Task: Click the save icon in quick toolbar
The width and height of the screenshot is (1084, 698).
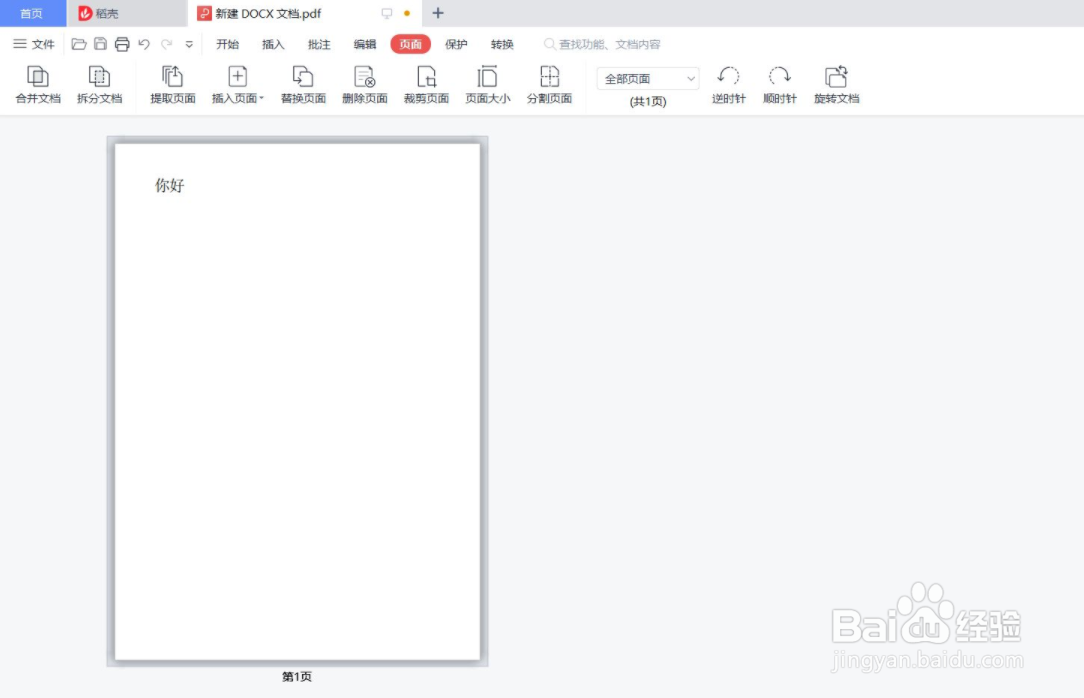Action: [x=100, y=44]
